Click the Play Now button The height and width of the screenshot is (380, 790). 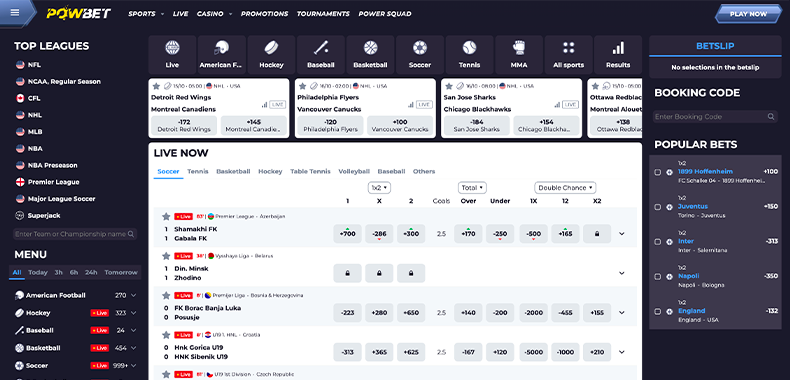click(748, 14)
